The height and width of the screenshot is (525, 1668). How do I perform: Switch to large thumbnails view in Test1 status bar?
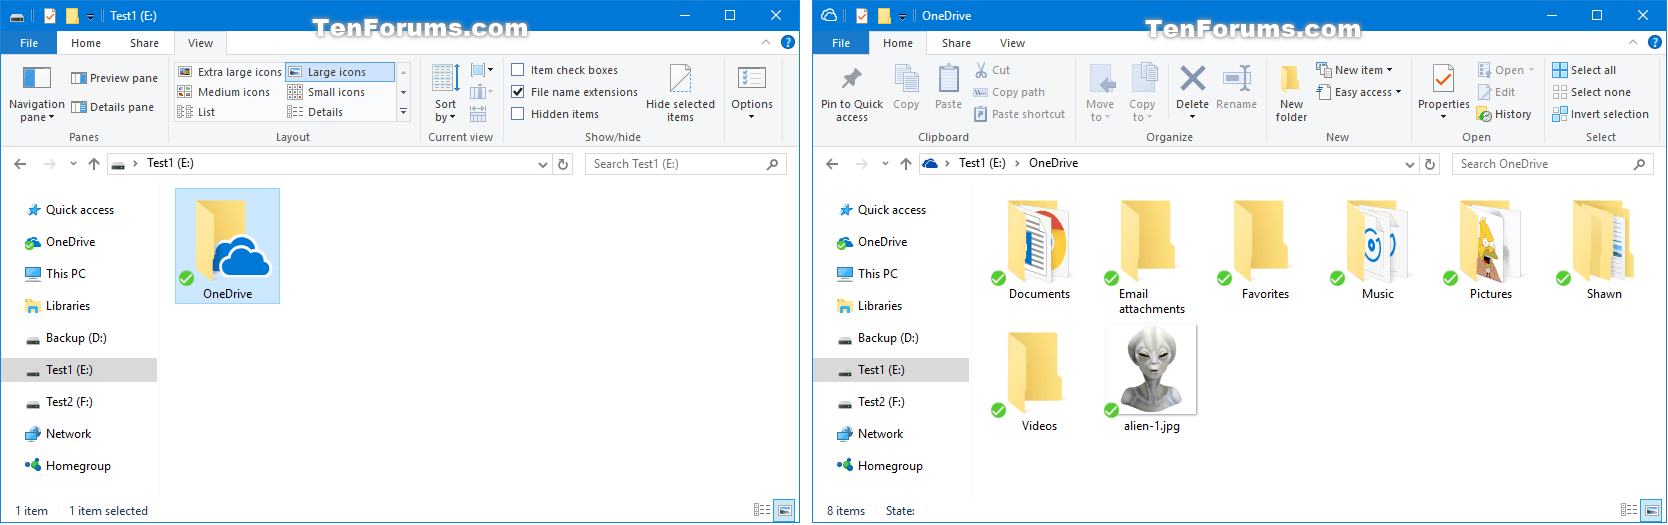[x=786, y=510]
